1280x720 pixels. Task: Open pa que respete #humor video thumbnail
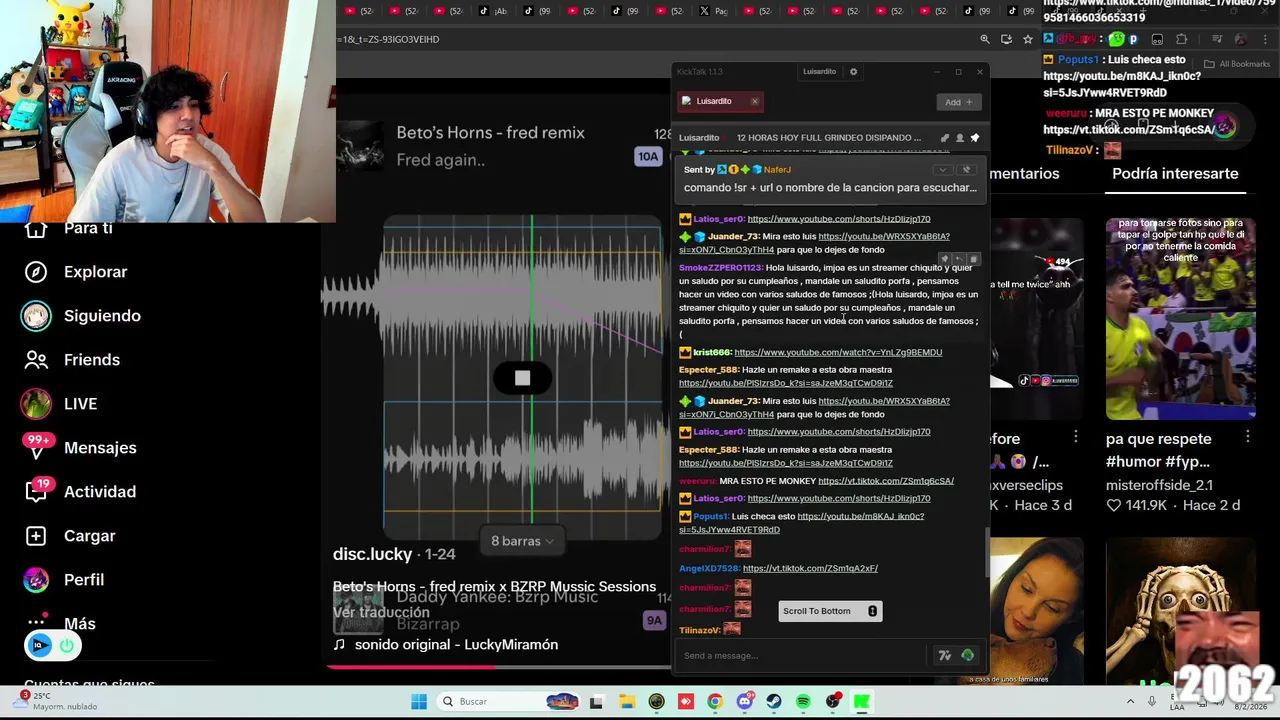(x=1180, y=319)
